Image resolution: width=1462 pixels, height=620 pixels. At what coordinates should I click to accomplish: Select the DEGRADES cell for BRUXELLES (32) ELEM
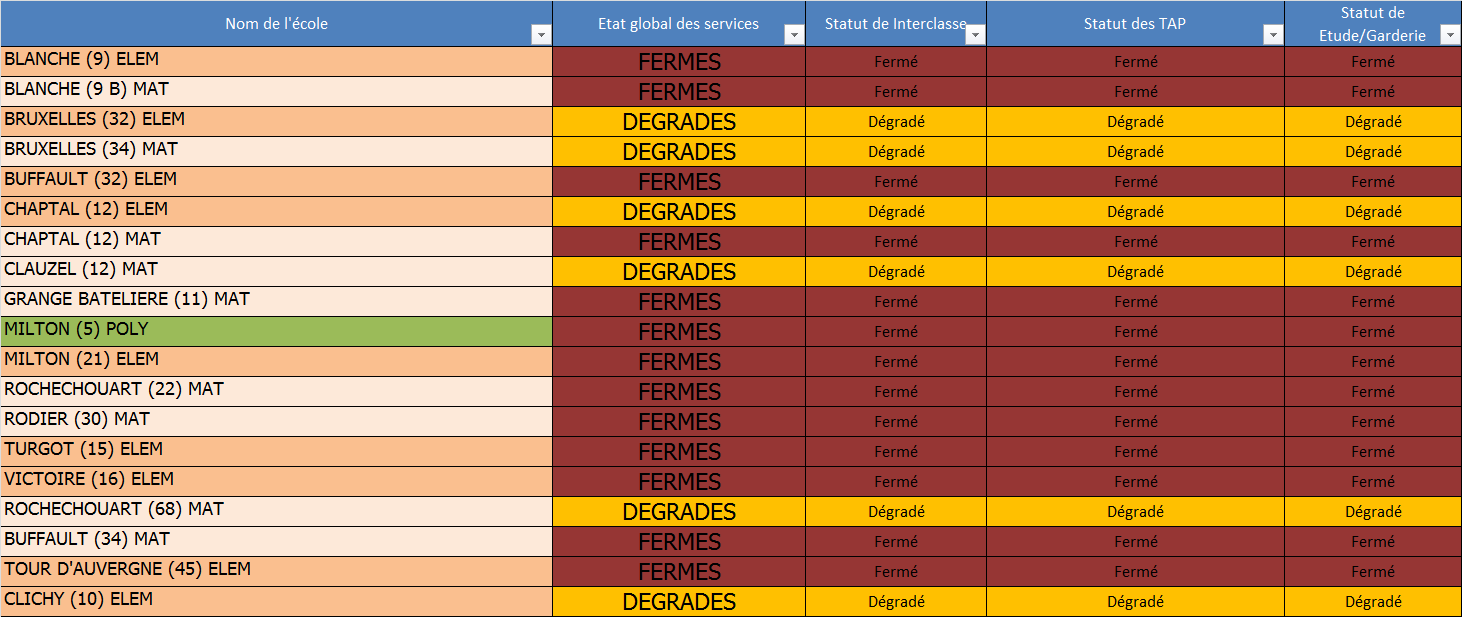pos(679,122)
